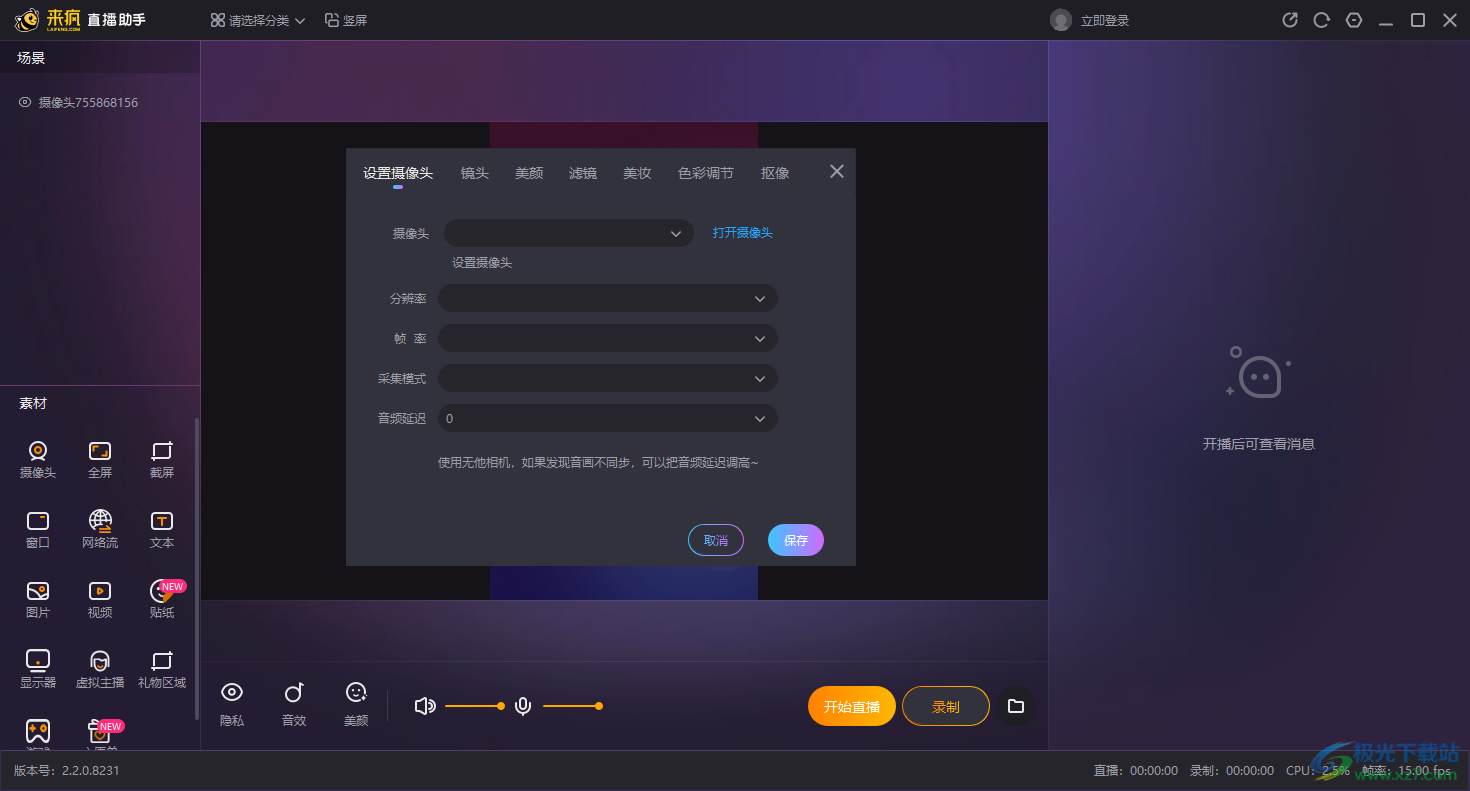Switch to 竖屏 portrait orientation
1470x791 pixels.
tap(346, 20)
